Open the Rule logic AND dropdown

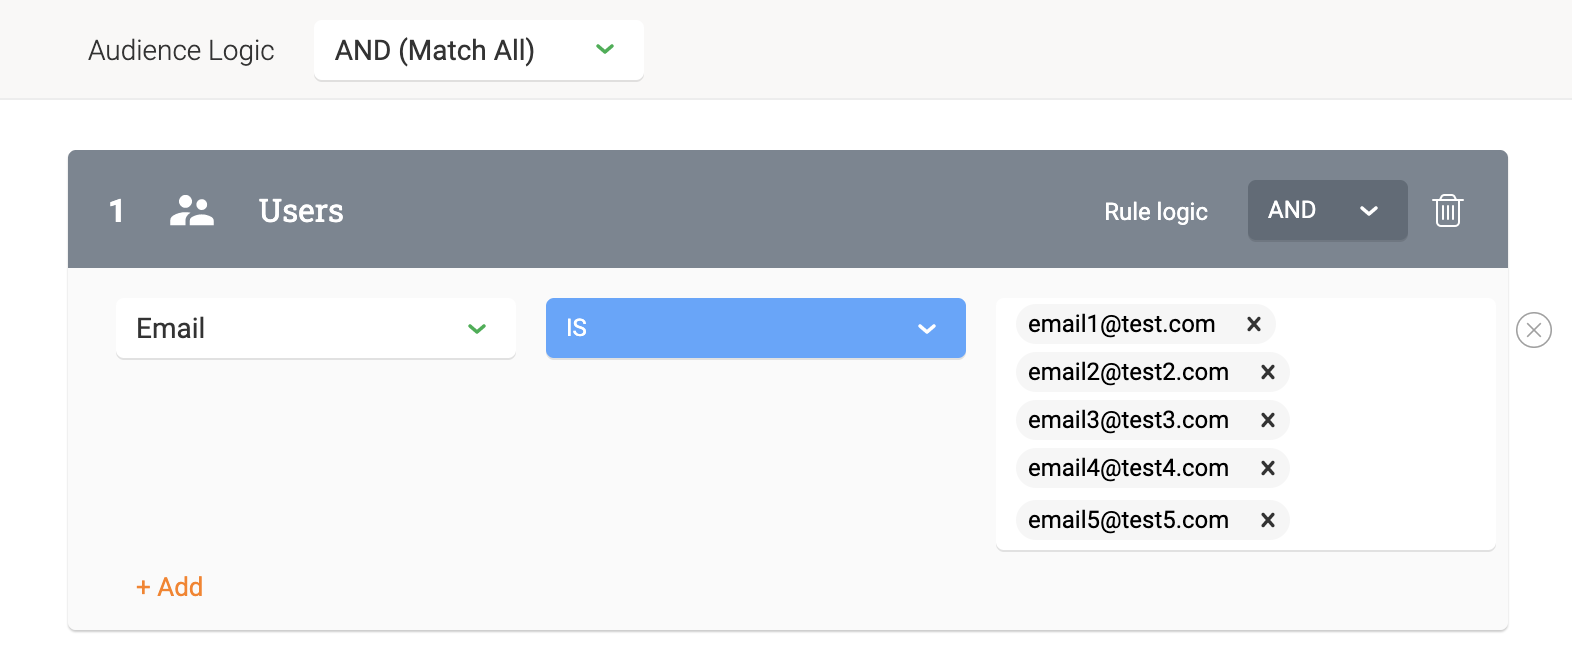coord(1327,210)
